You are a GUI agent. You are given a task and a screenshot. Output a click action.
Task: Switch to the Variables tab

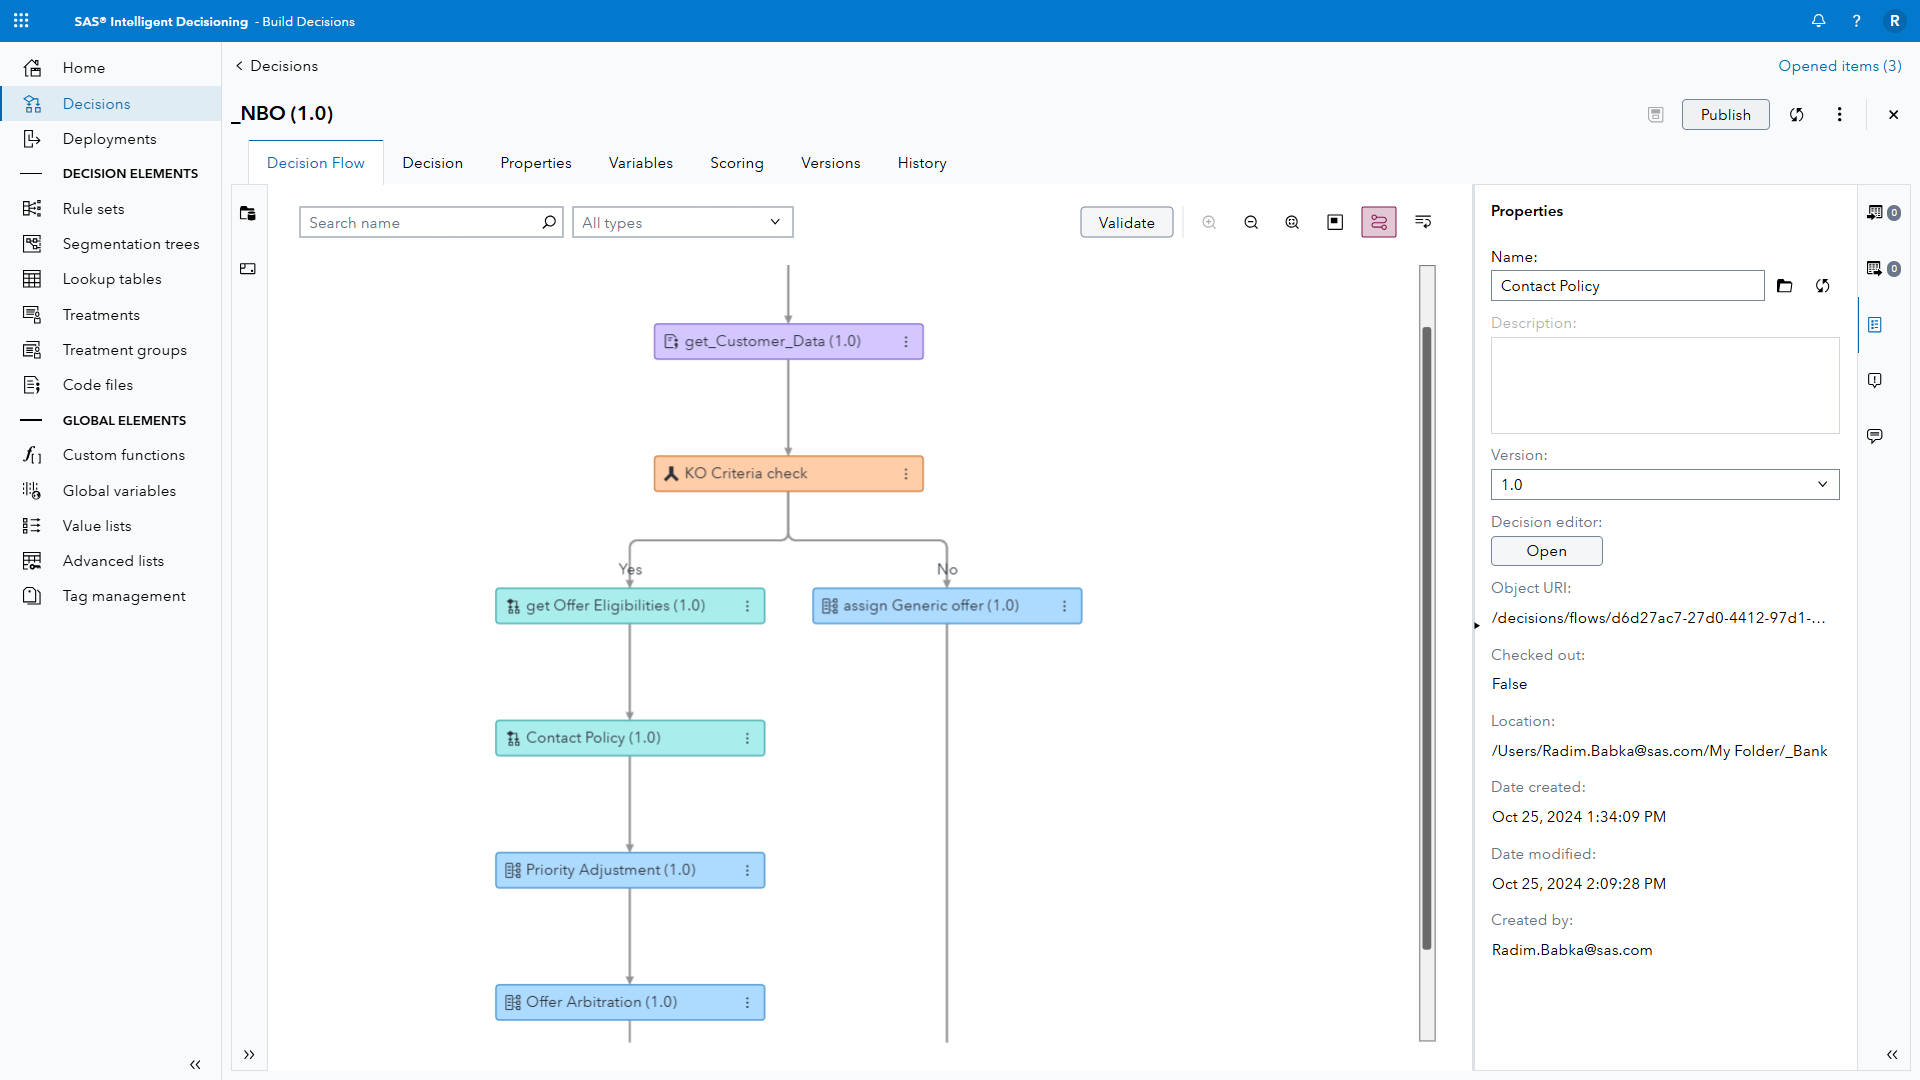[x=640, y=162]
